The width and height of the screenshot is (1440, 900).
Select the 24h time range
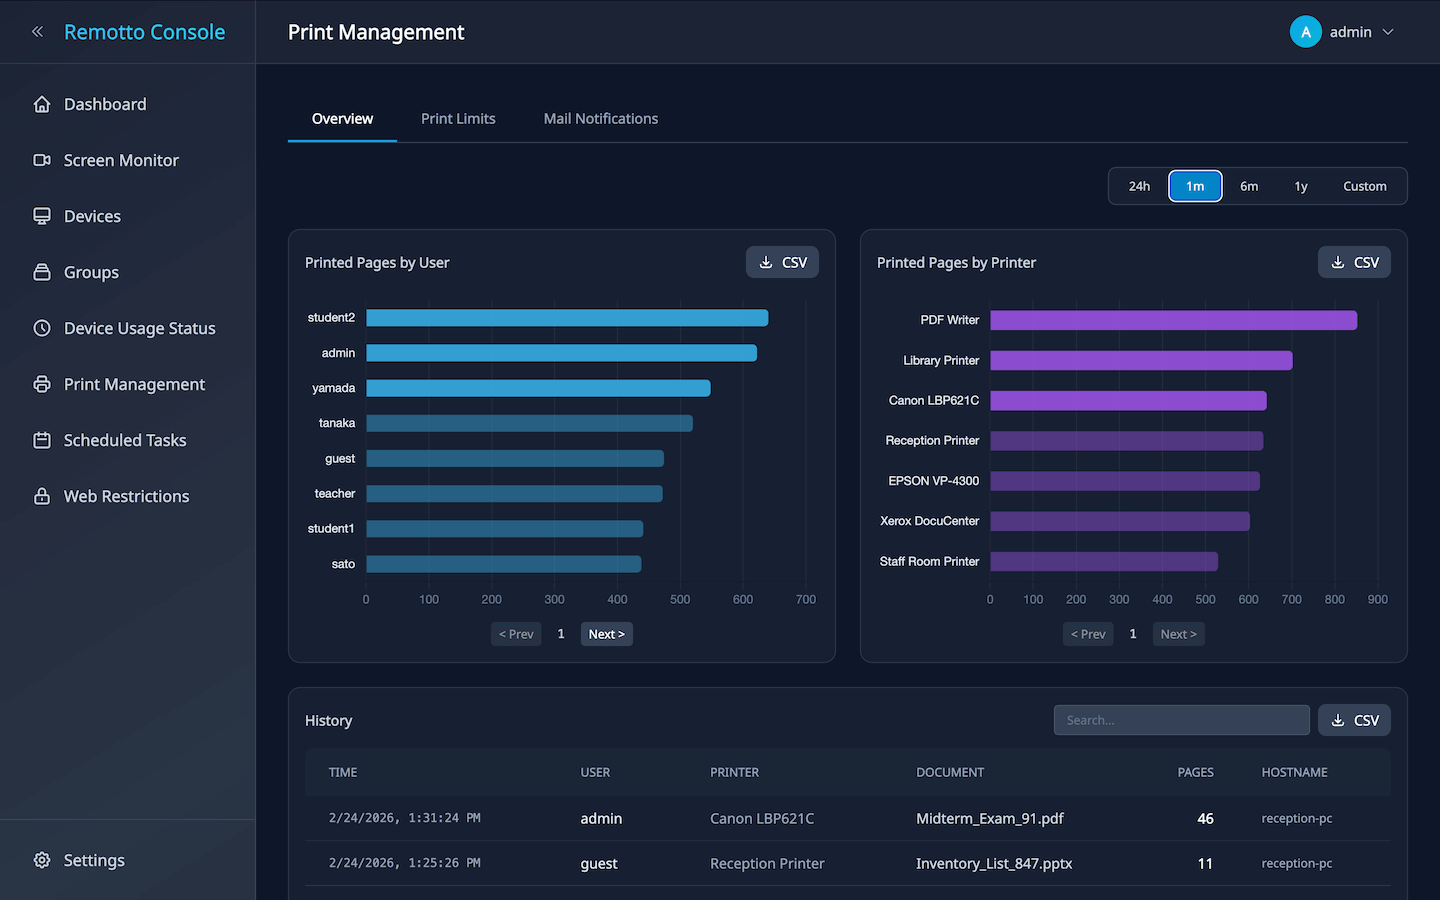(x=1139, y=186)
